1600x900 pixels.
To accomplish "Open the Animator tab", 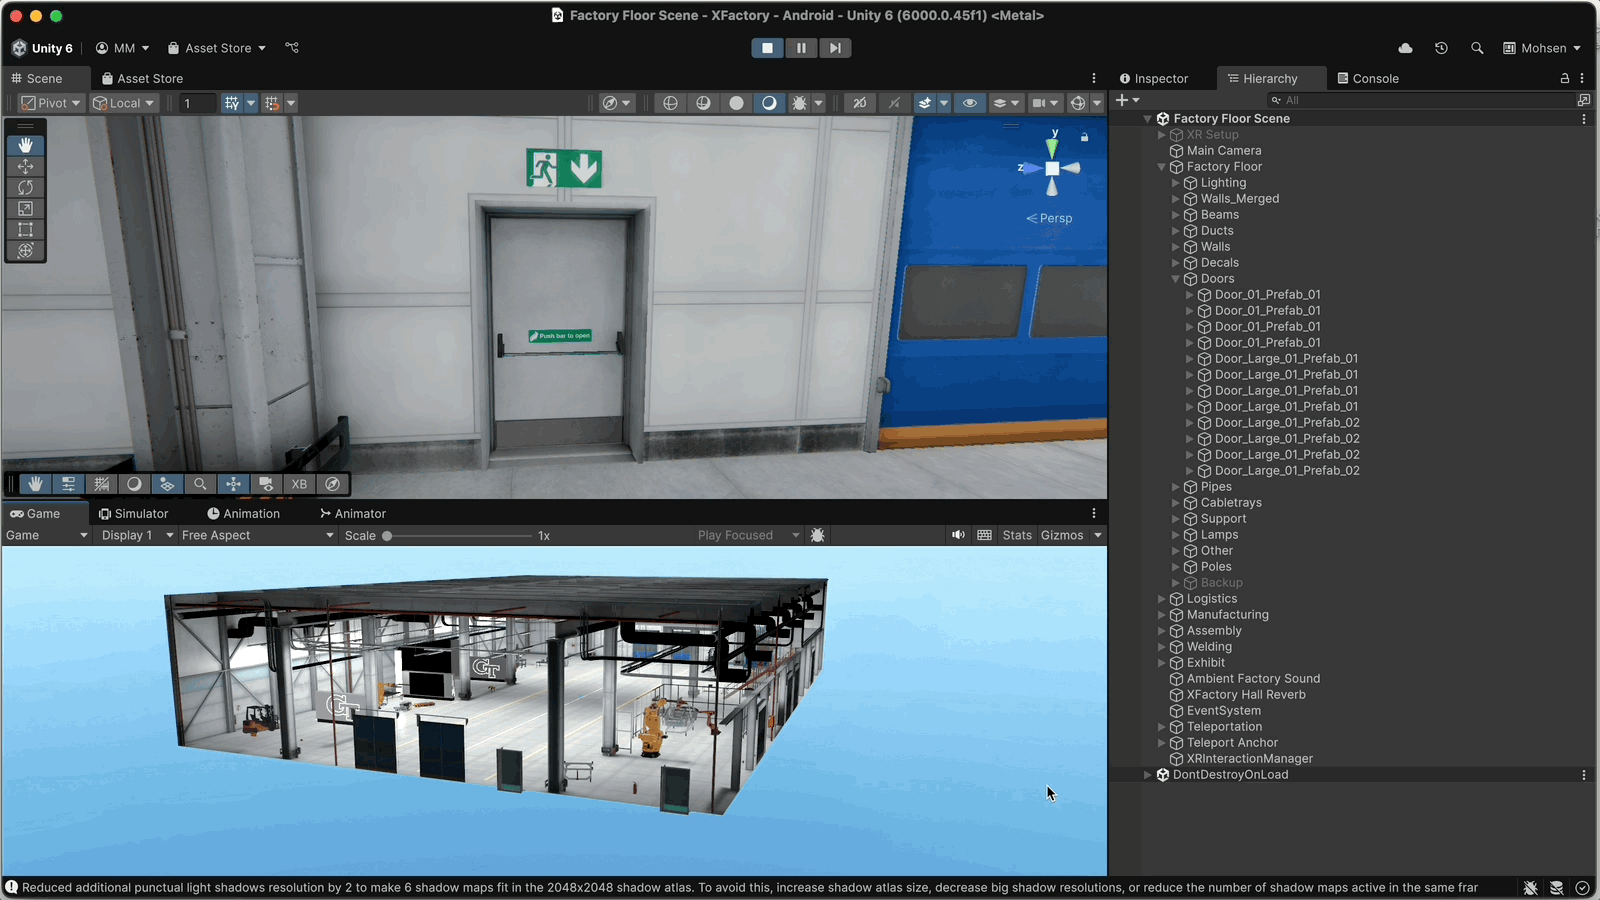I will coord(353,514).
